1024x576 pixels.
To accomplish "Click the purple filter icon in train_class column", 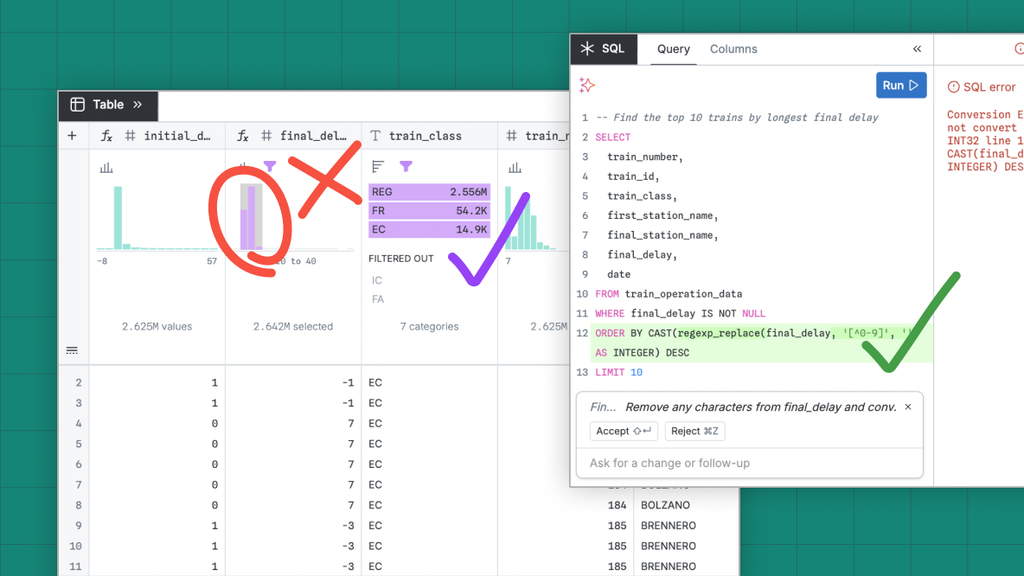I will point(406,167).
